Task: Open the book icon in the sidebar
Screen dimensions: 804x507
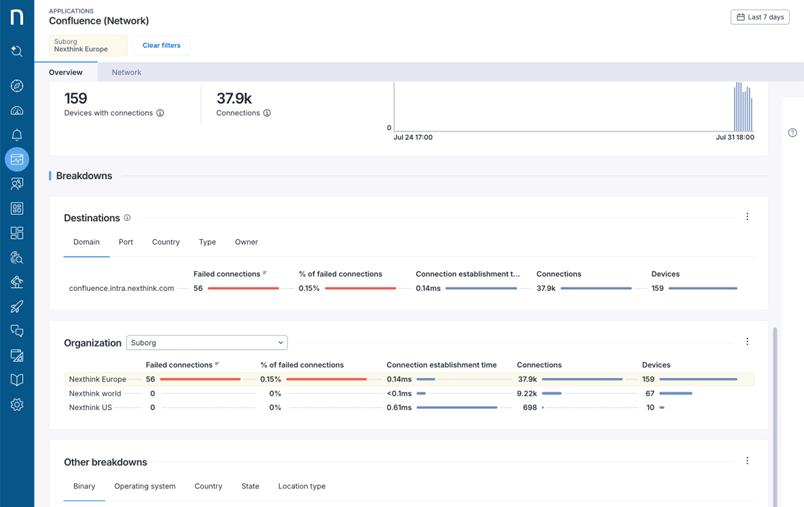Action: point(16,380)
